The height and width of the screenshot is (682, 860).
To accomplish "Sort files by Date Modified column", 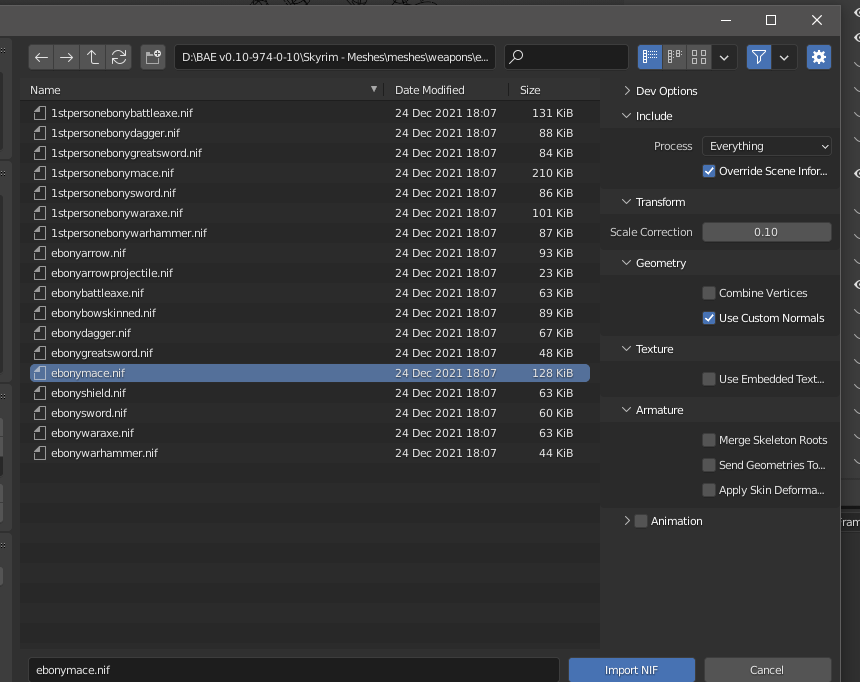I will click(x=446, y=90).
